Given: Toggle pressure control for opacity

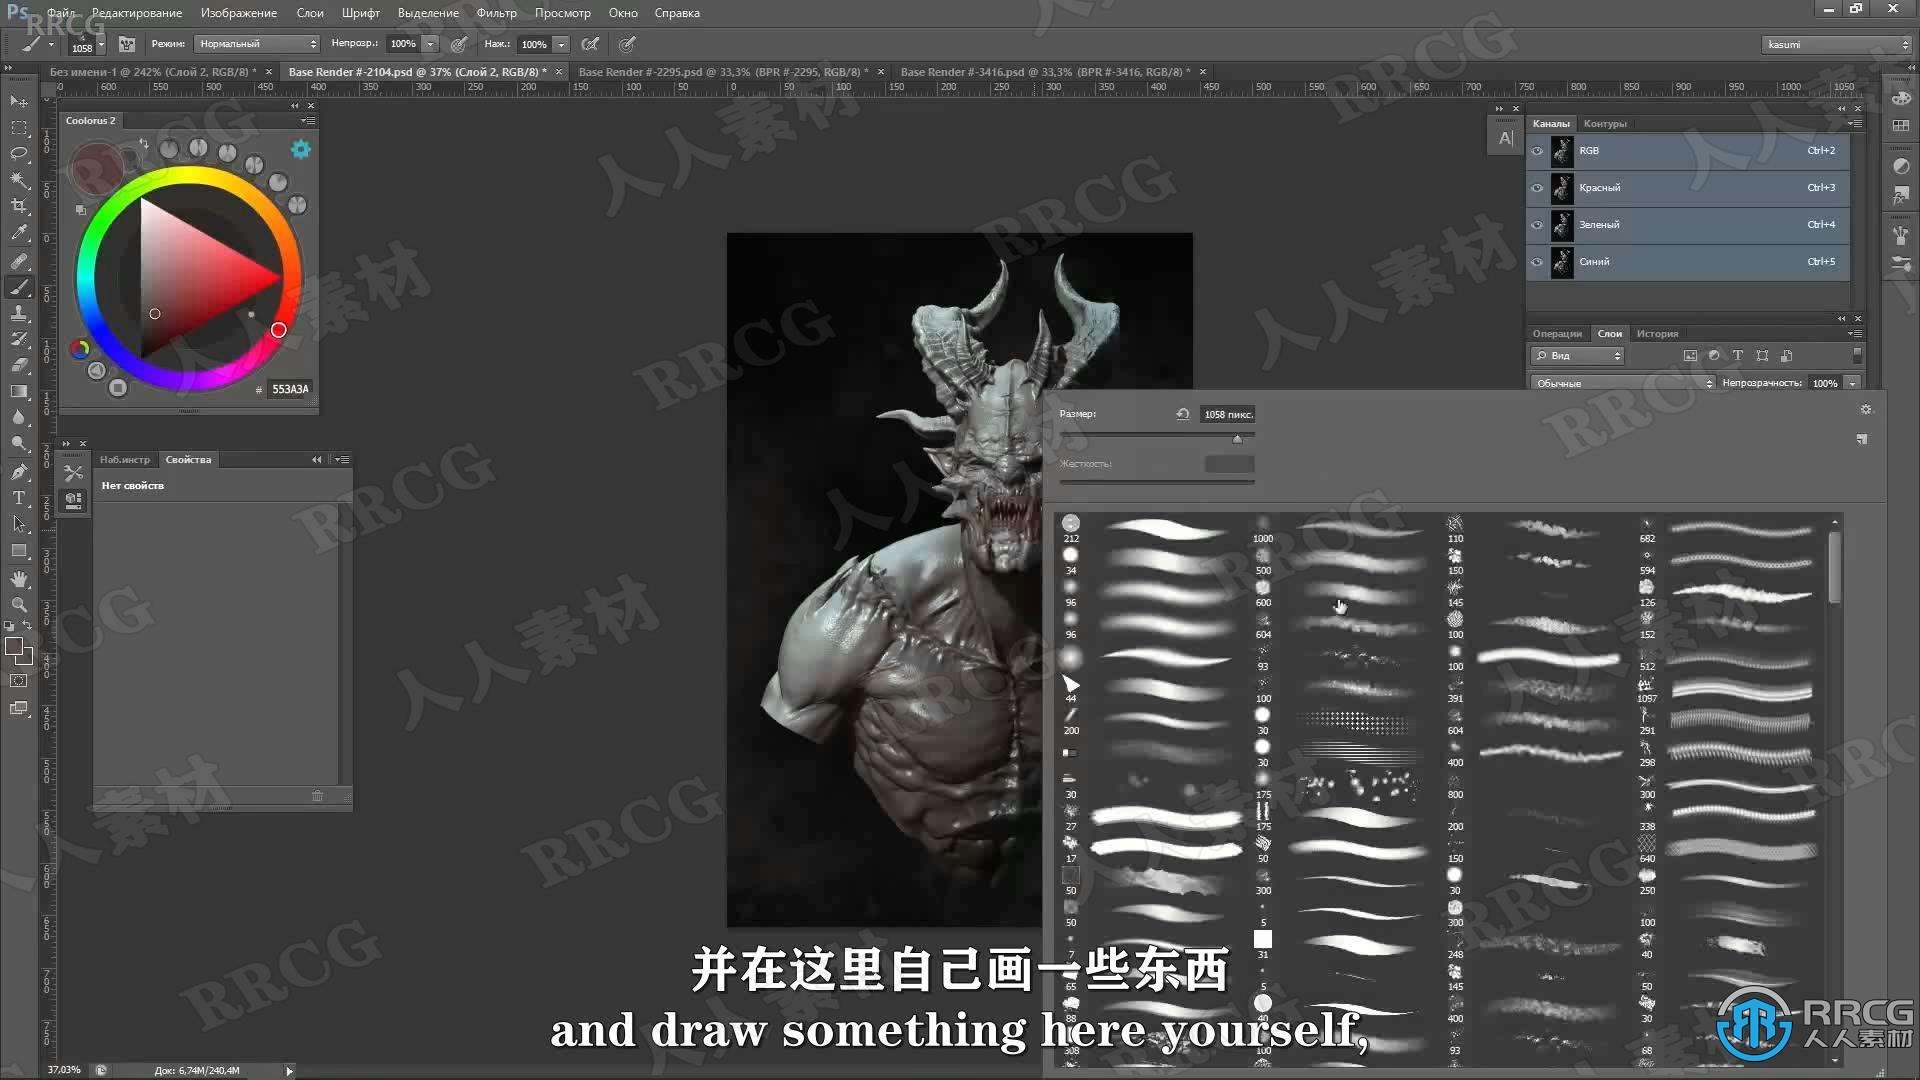Looking at the screenshot, I should coord(459,44).
